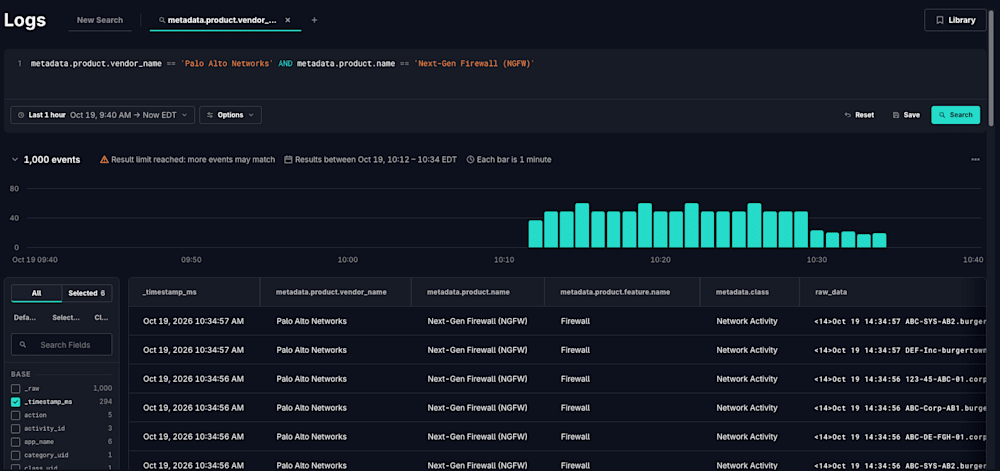Click the clock icon beside Each bar is 1 minute

[471, 160]
